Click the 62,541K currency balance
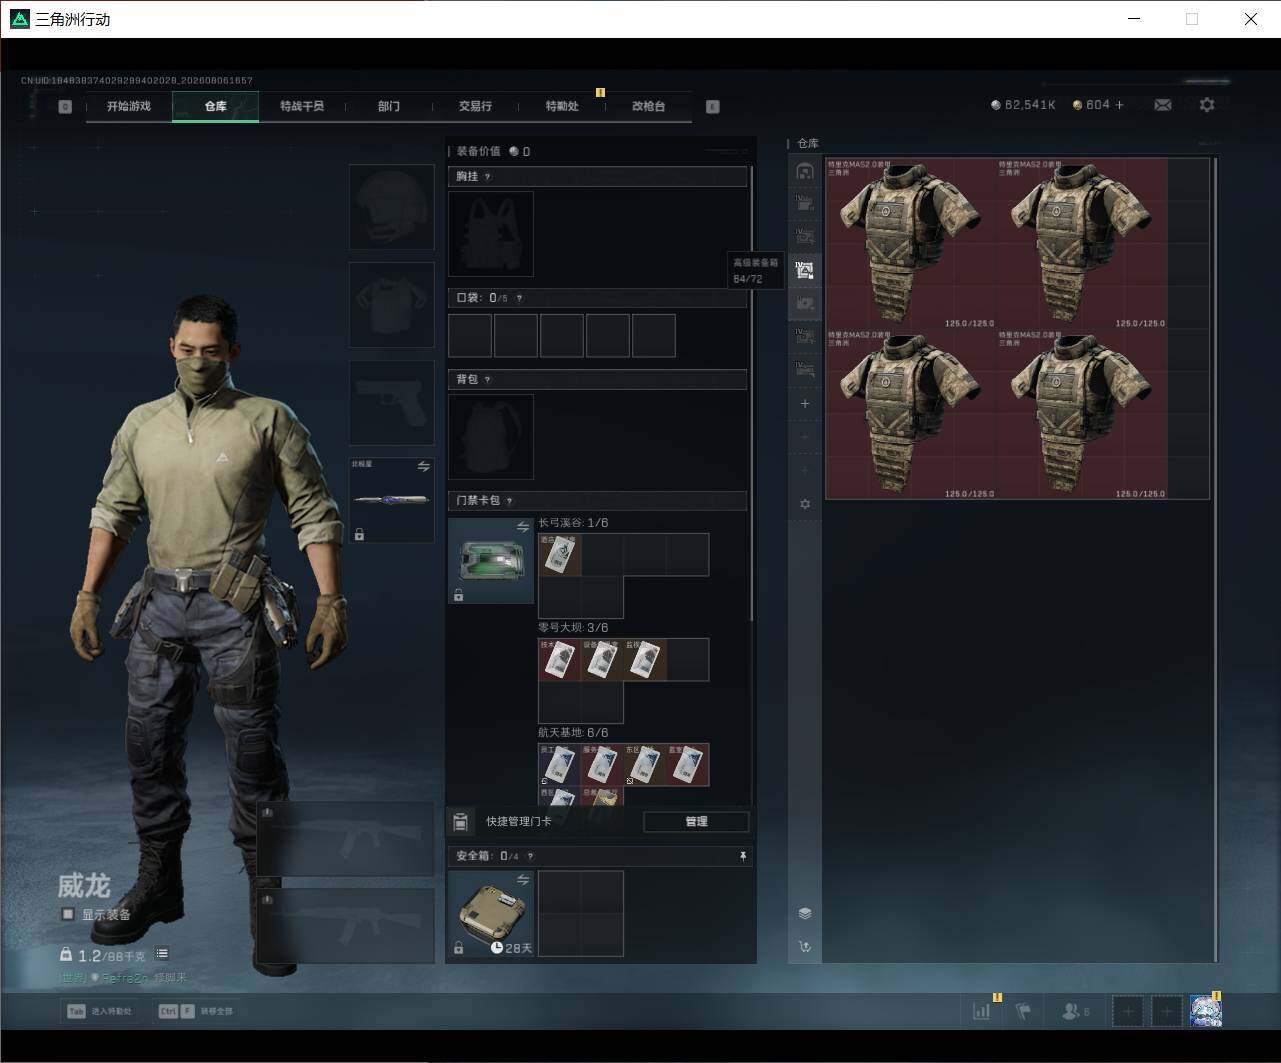The height and width of the screenshot is (1063, 1281). 1023,105
